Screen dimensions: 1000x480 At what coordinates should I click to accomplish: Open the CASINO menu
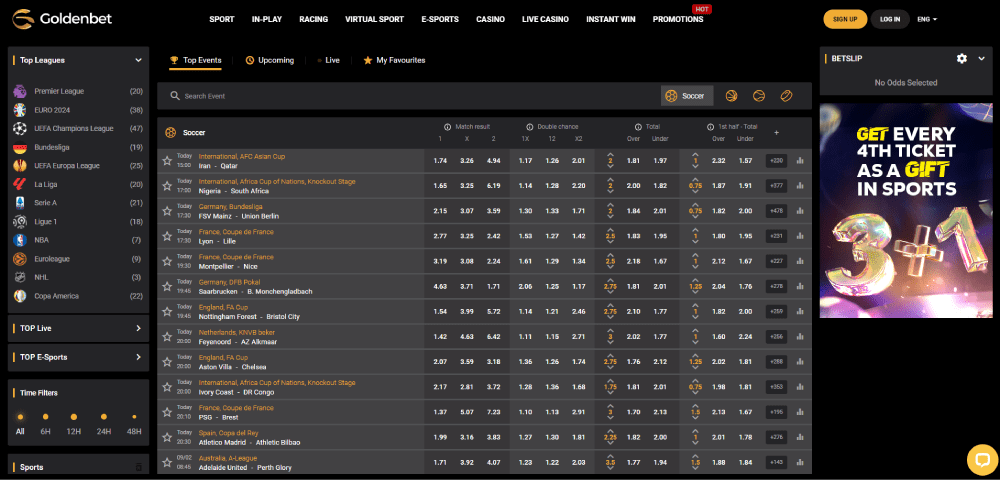click(490, 19)
